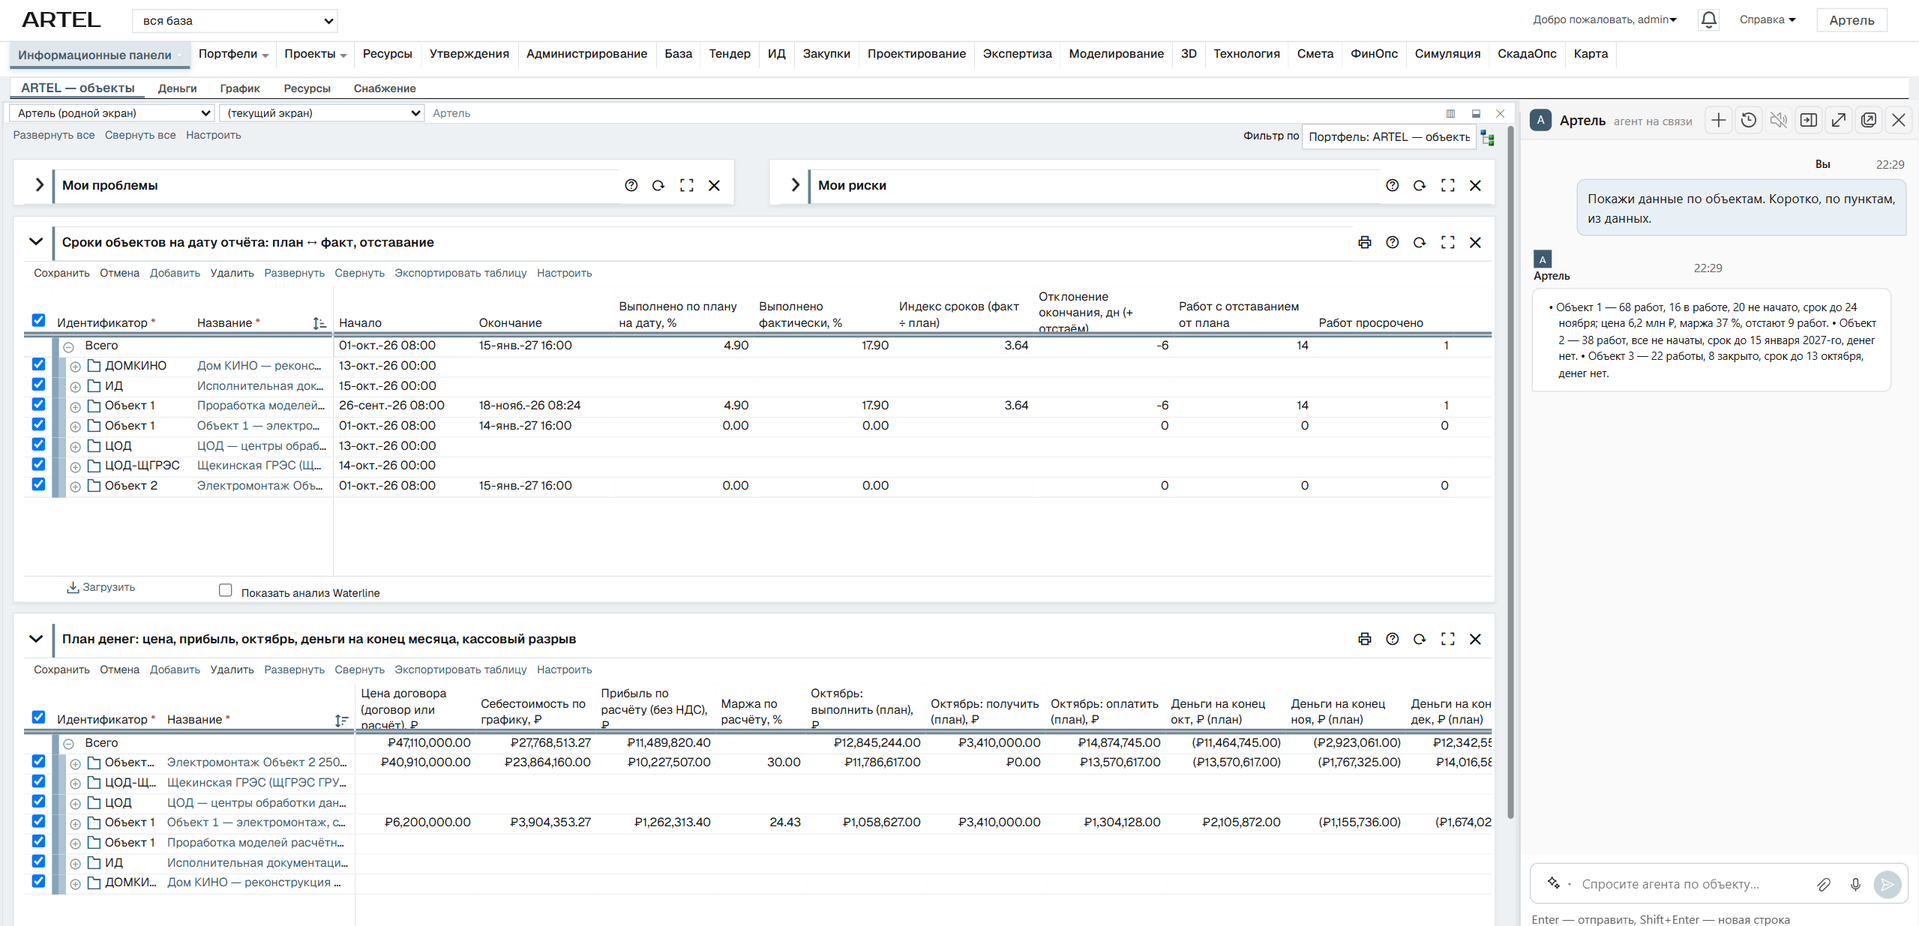The width and height of the screenshot is (1919, 926).
Task: Enable the Показать анализ Waterline checkbox
Action: pos(226,591)
